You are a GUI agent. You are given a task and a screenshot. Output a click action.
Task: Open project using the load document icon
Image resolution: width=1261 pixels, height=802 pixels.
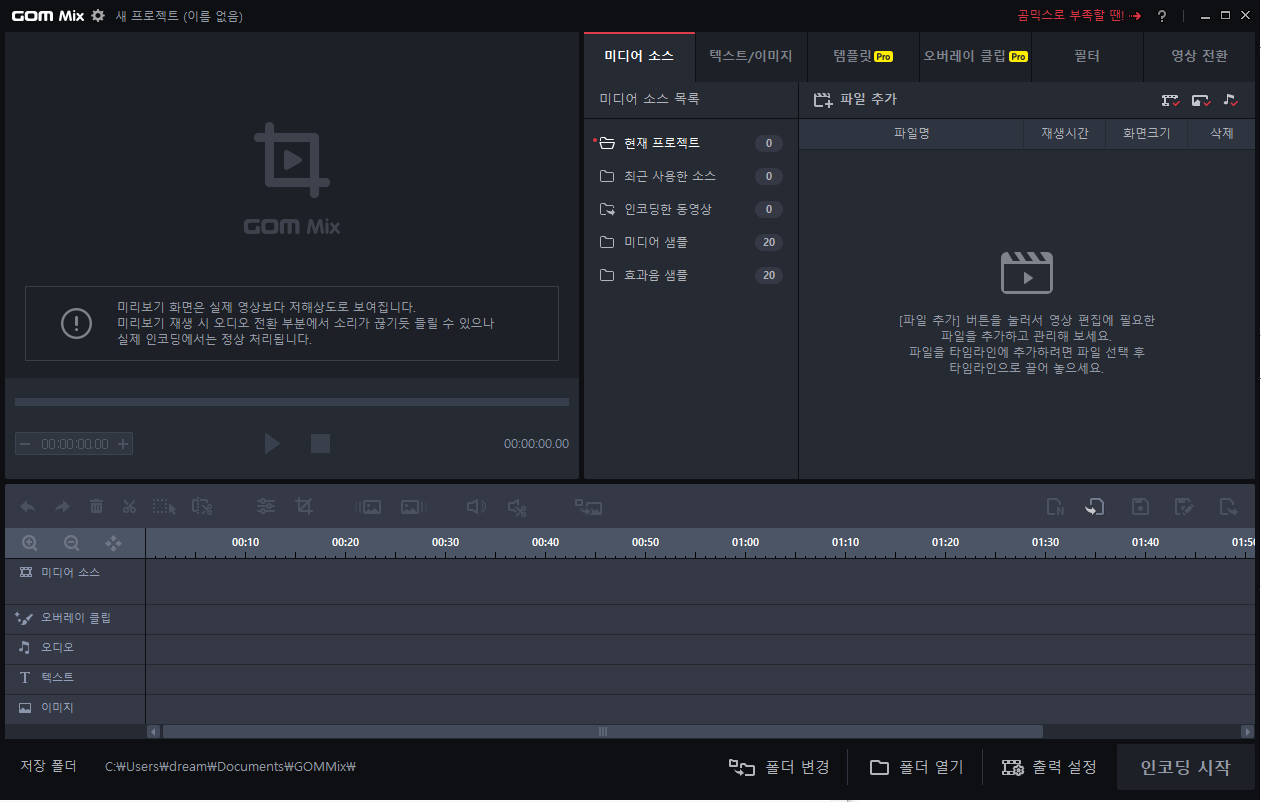tap(1095, 507)
